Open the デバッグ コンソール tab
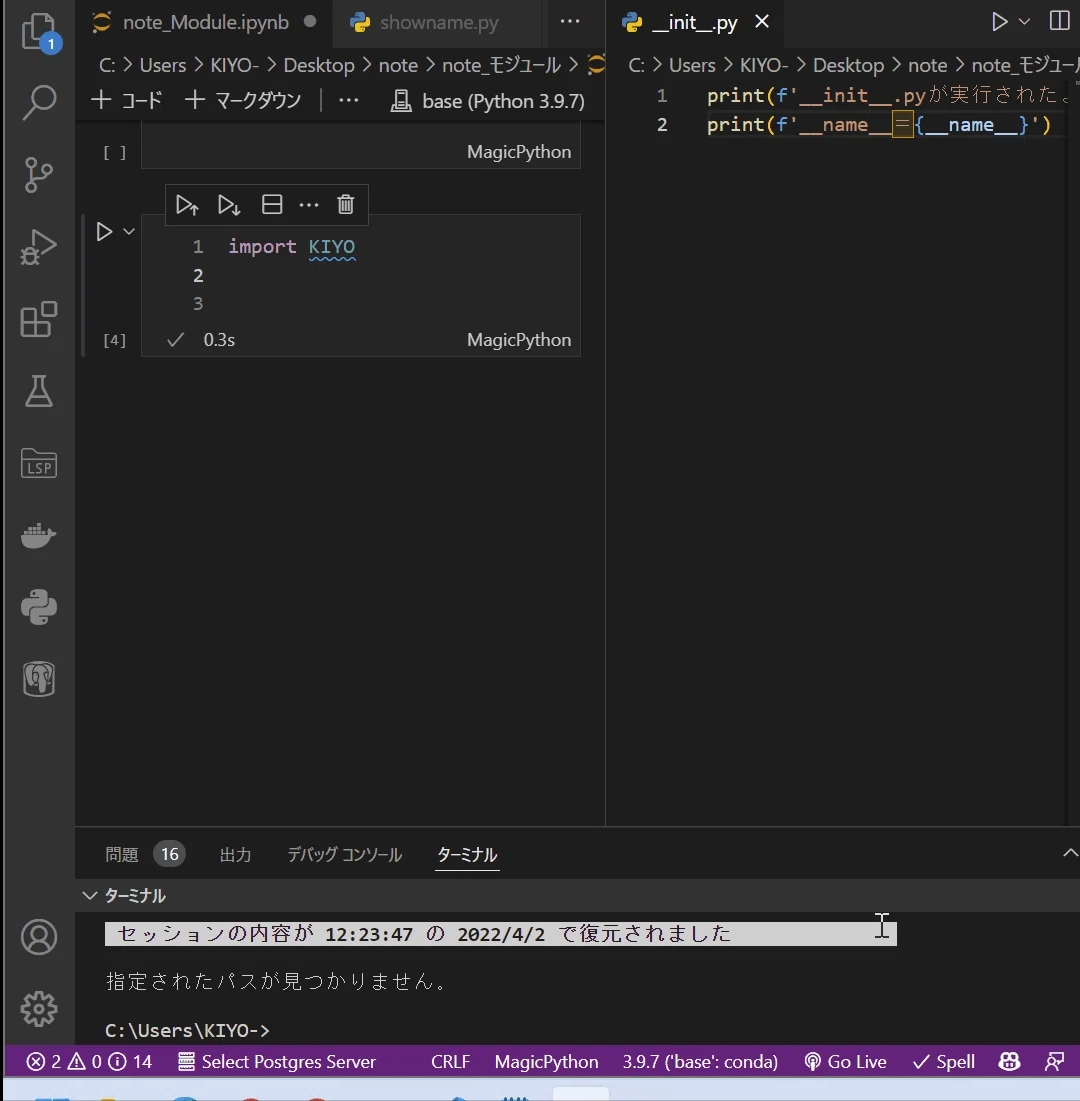The image size is (1080, 1101). [344, 855]
